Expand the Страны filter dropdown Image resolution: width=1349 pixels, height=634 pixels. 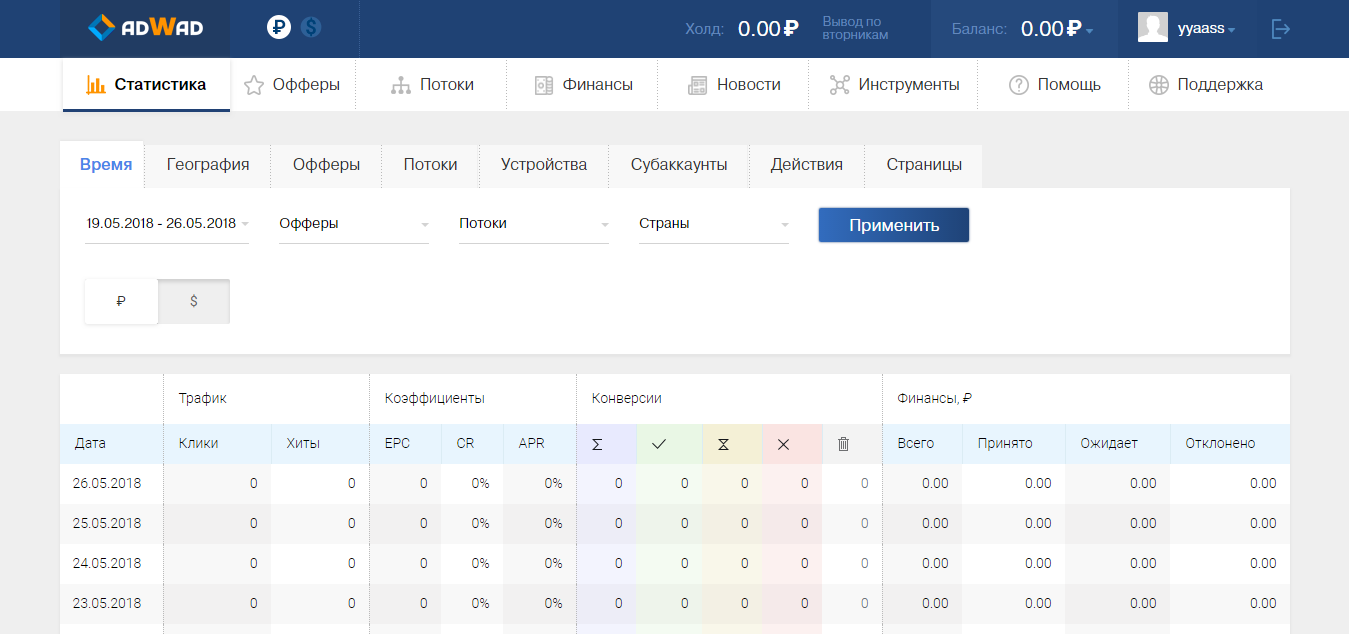[714, 224]
